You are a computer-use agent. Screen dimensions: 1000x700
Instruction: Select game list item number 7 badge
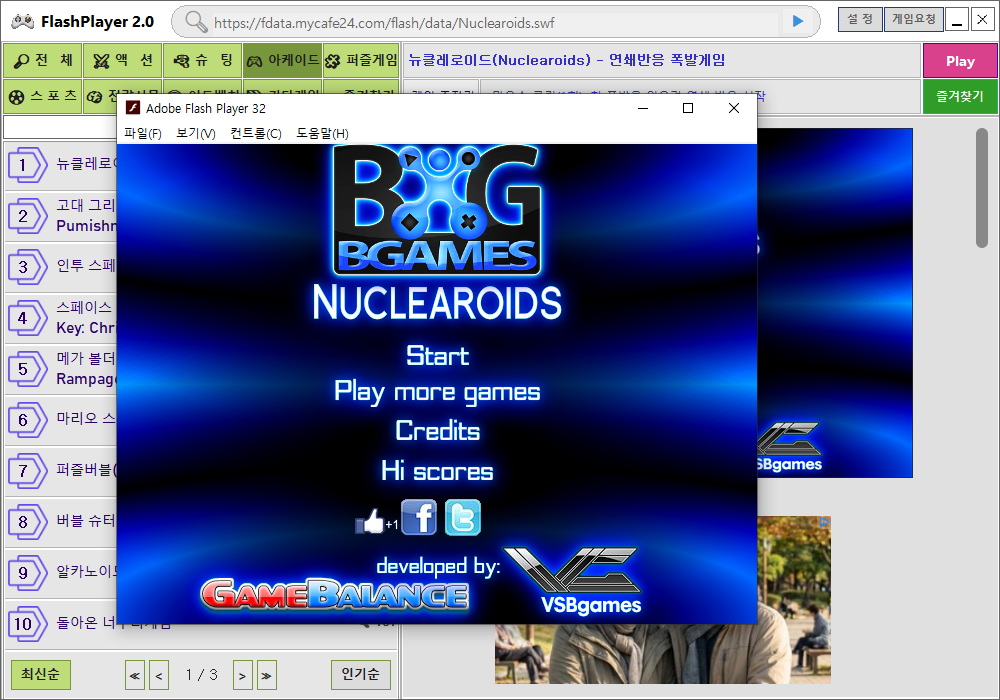point(27,471)
